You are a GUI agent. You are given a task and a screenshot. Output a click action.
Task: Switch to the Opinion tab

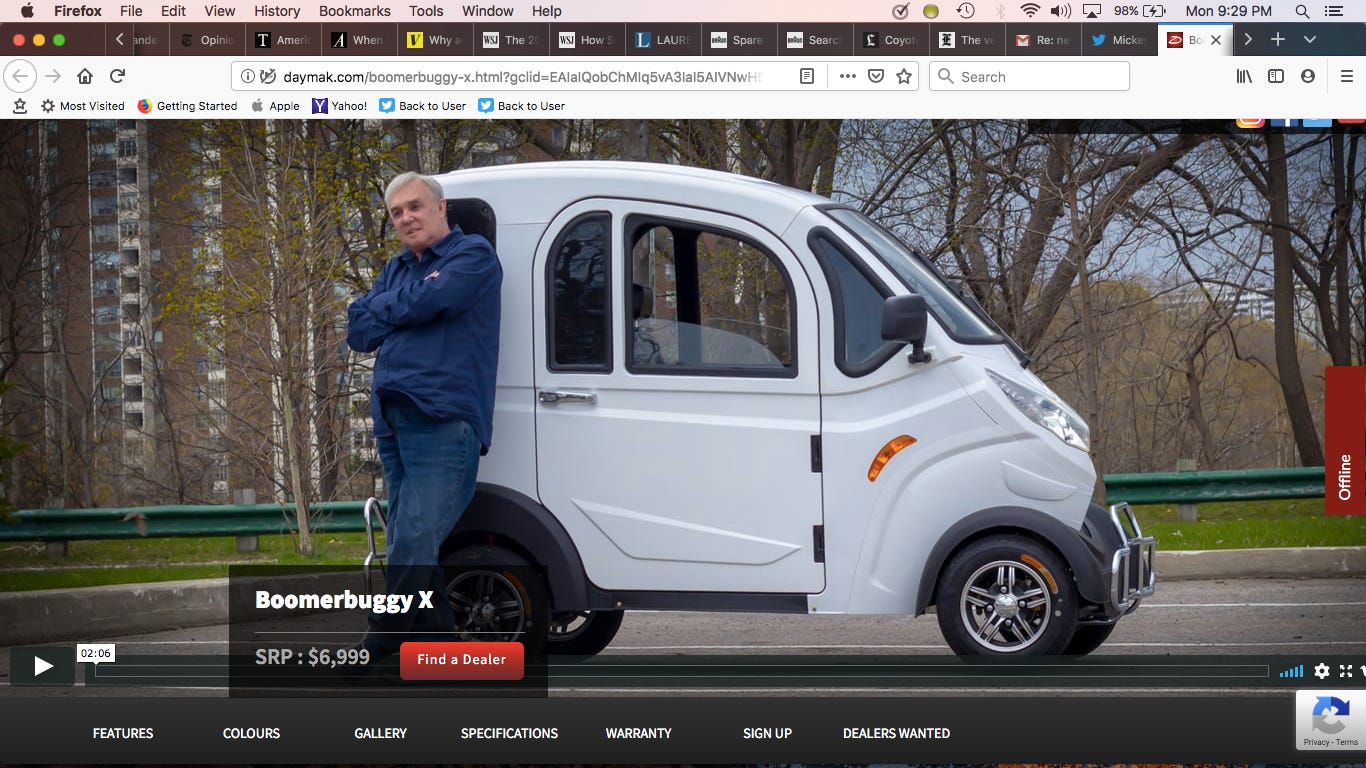pos(207,40)
